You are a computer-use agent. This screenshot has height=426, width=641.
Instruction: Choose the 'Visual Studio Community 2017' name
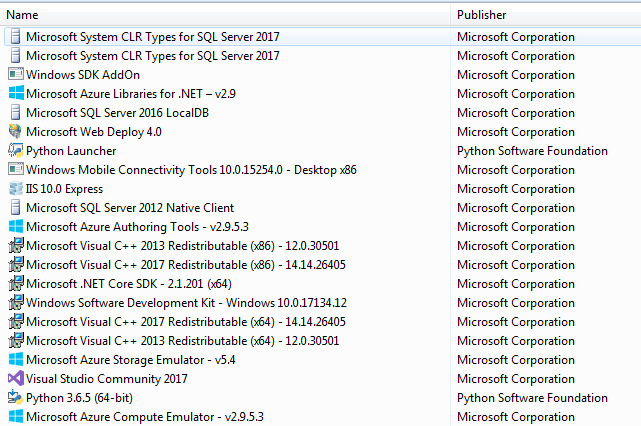[x=107, y=379]
